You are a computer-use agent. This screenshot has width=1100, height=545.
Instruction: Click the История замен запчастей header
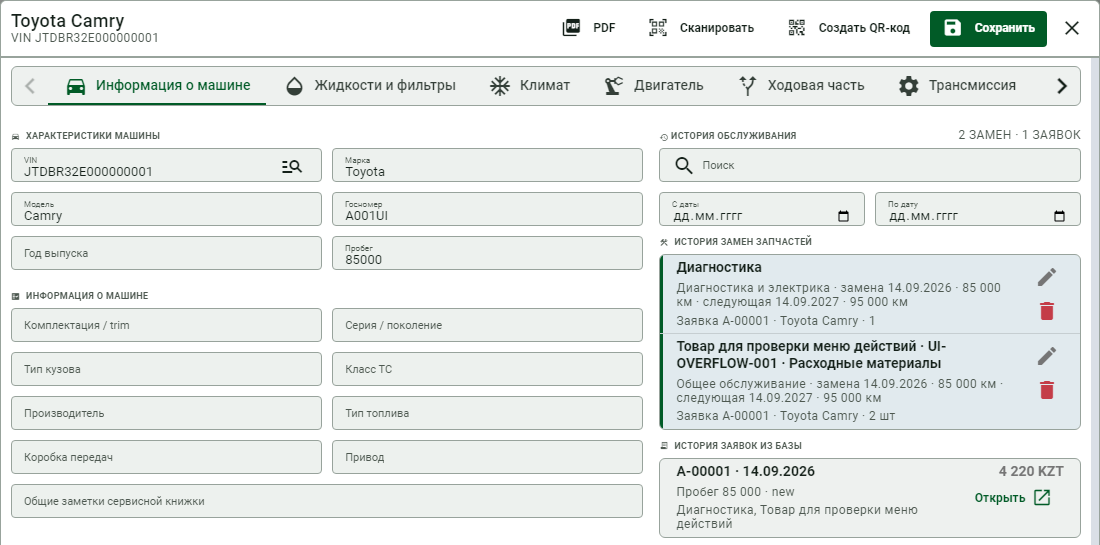click(742, 241)
